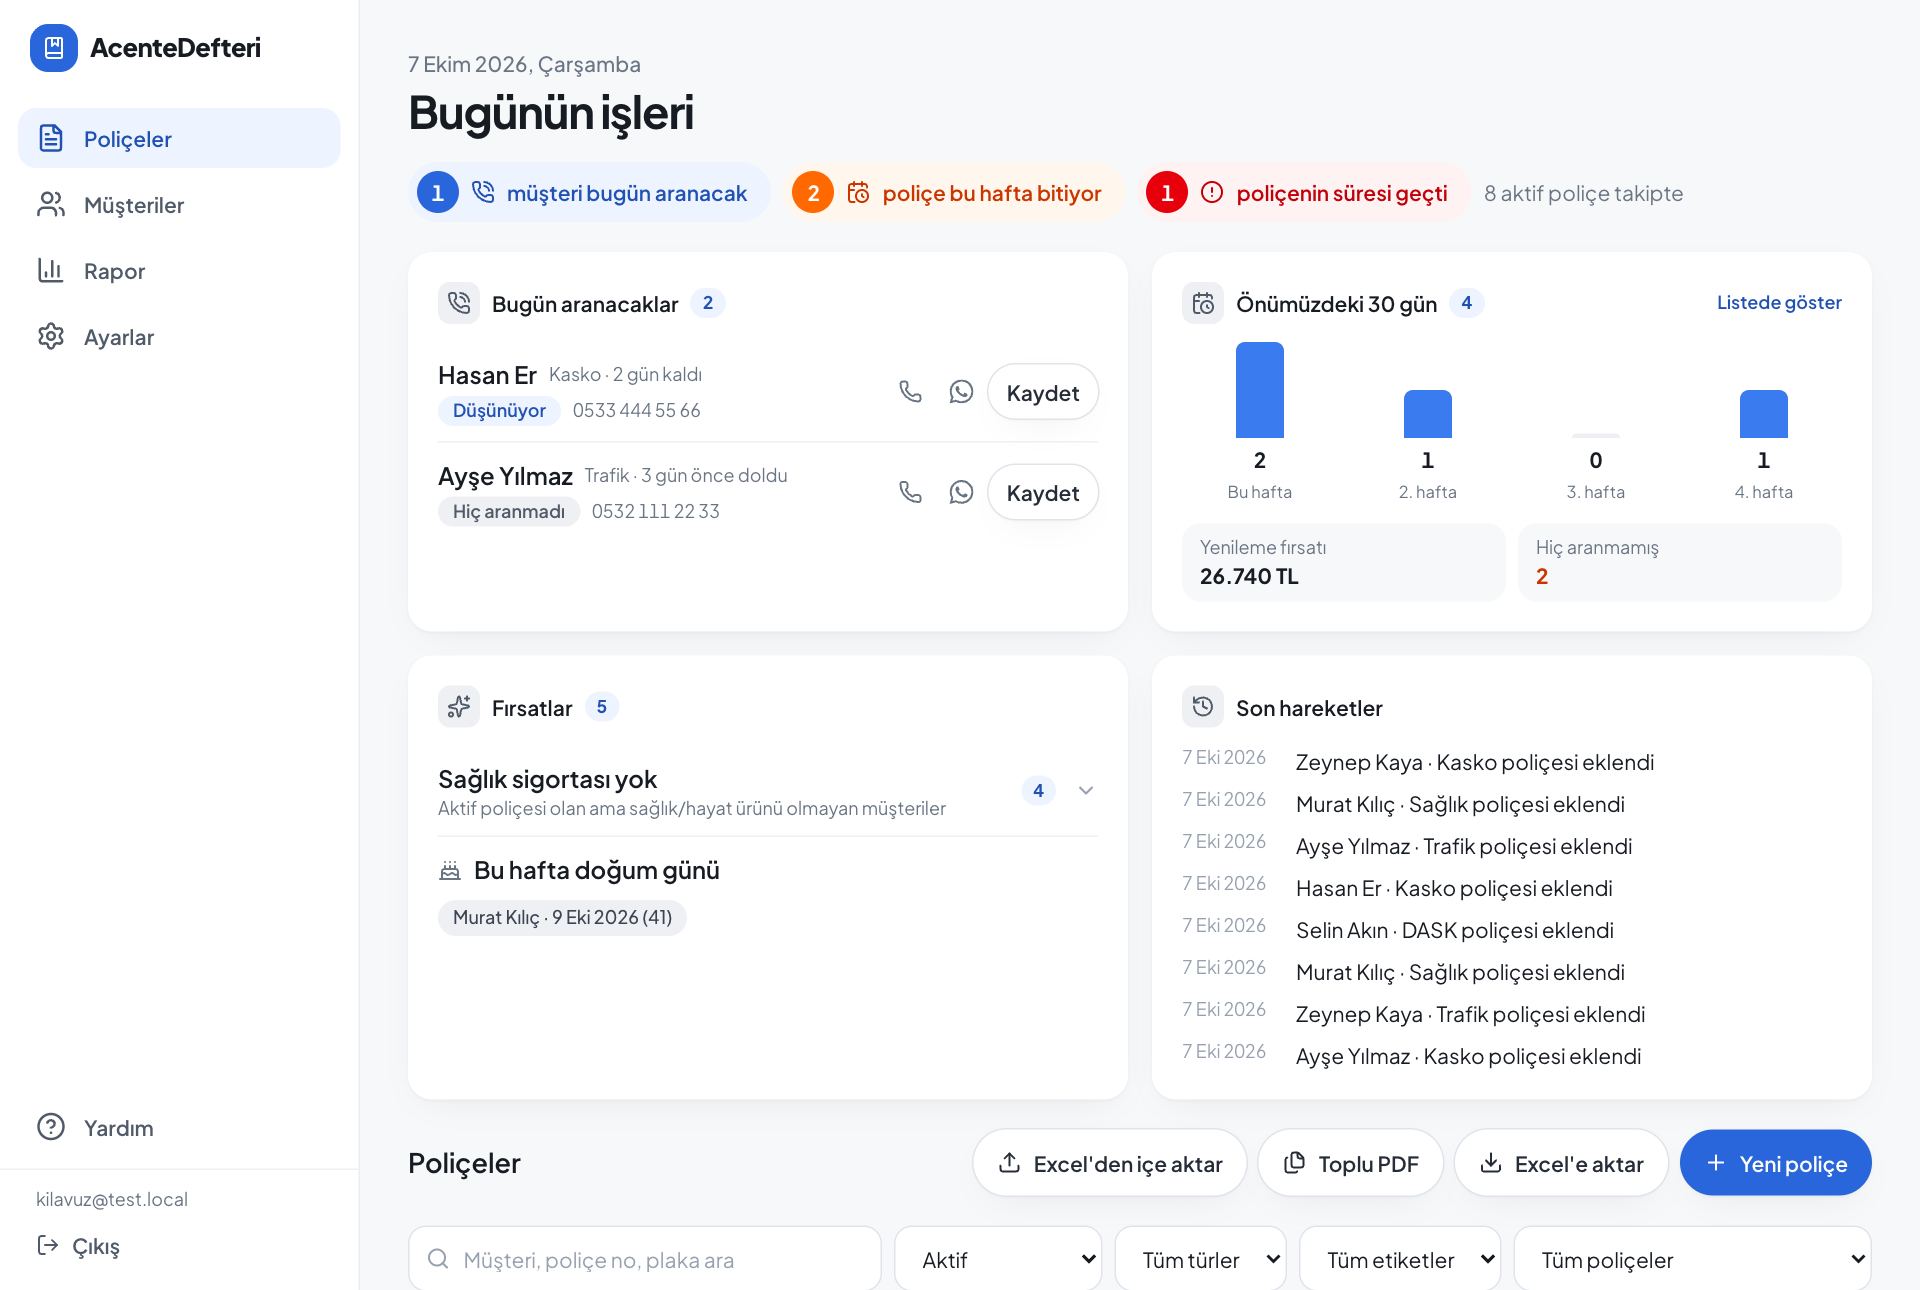Open the Rapor section
The image size is (1920, 1290).
pyautogui.click(x=179, y=271)
